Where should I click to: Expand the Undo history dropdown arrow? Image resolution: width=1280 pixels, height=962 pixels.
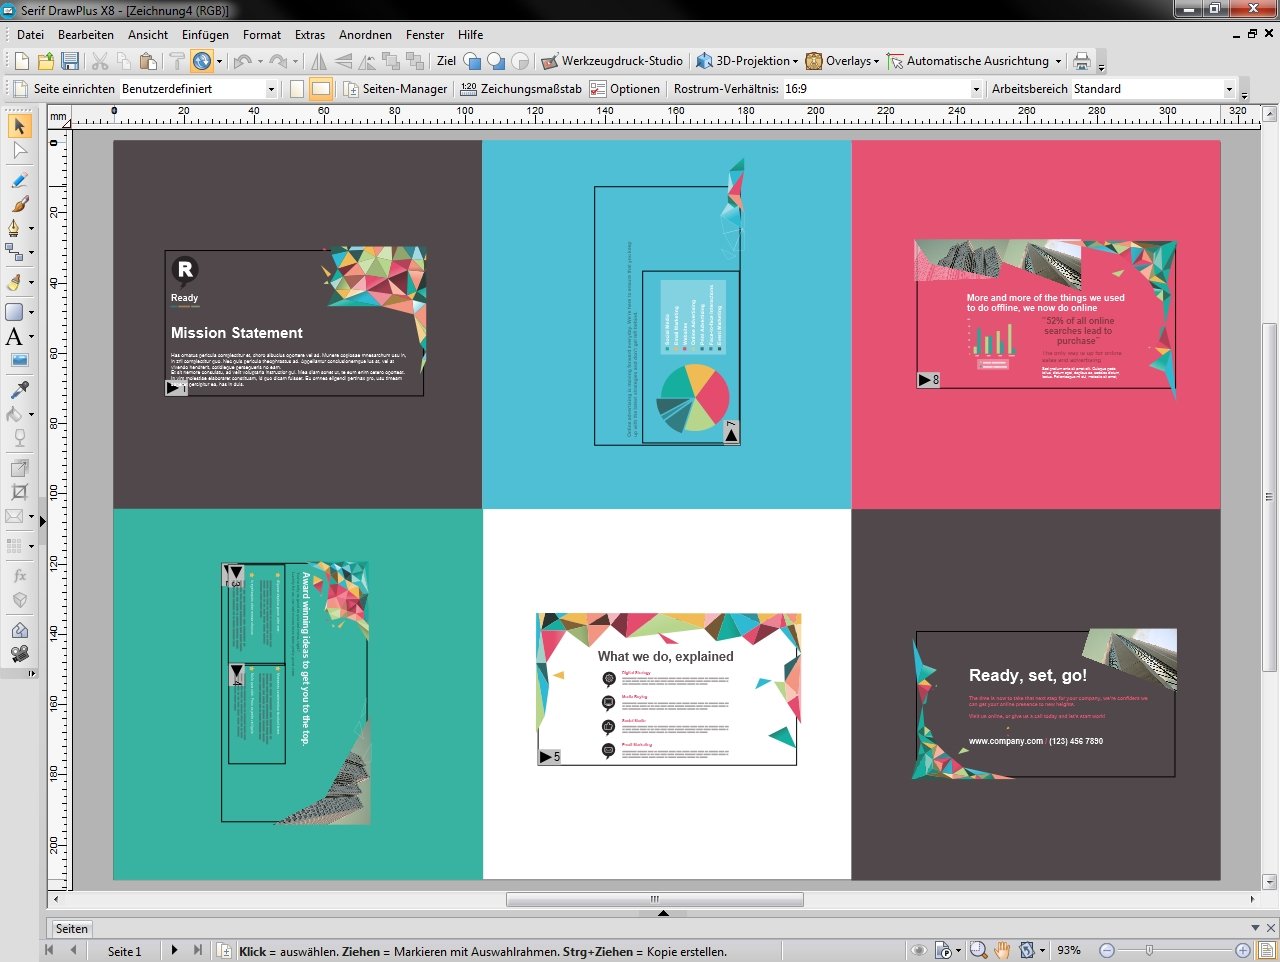click(x=260, y=62)
